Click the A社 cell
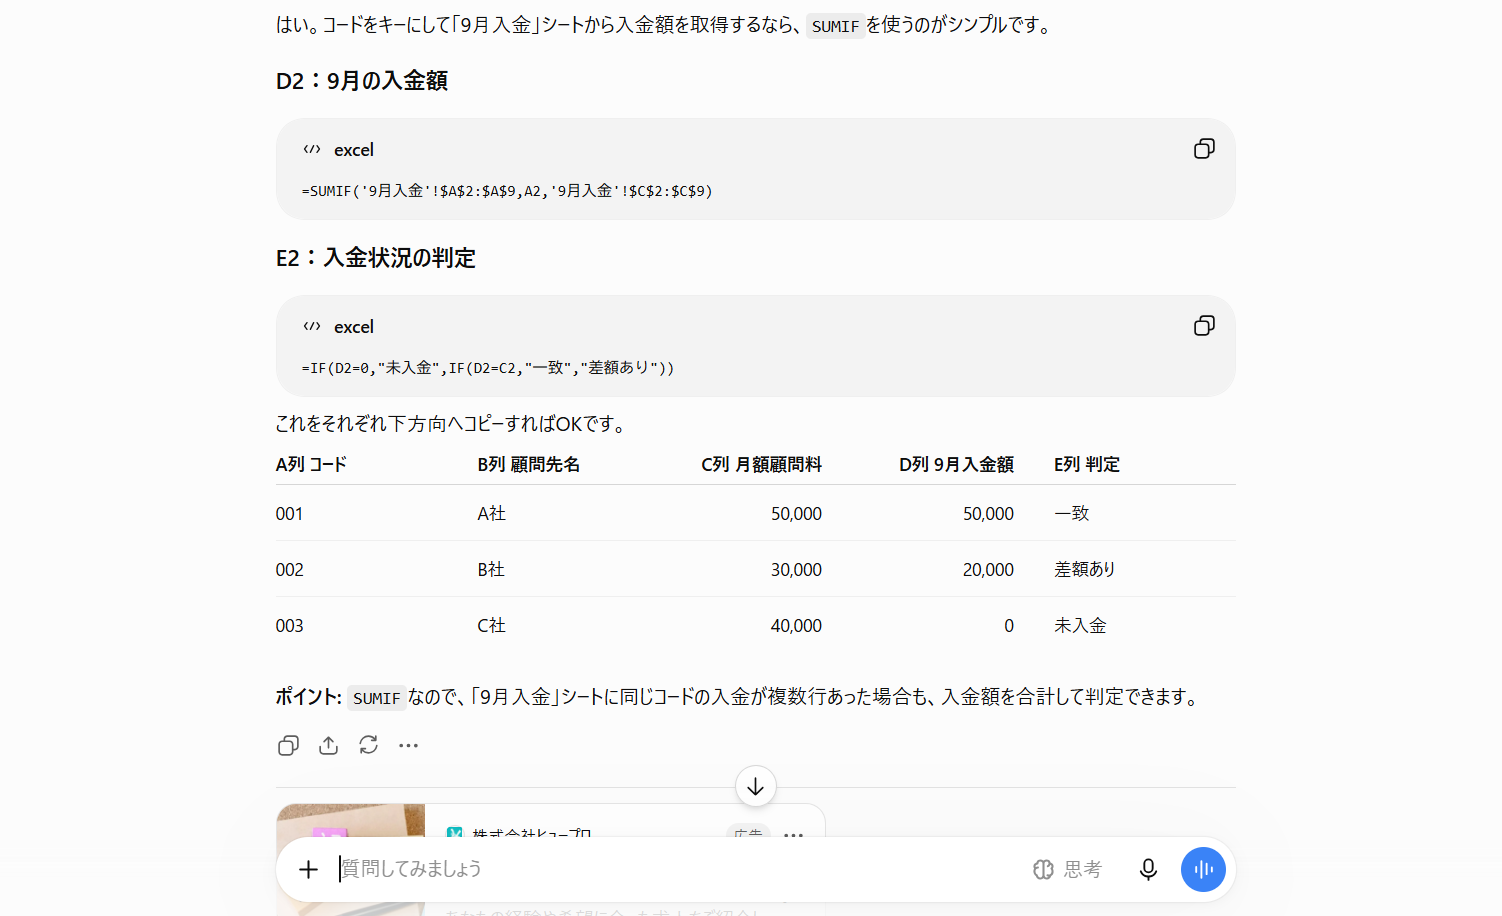The image size is (1502, 916). tap(491, 513)
